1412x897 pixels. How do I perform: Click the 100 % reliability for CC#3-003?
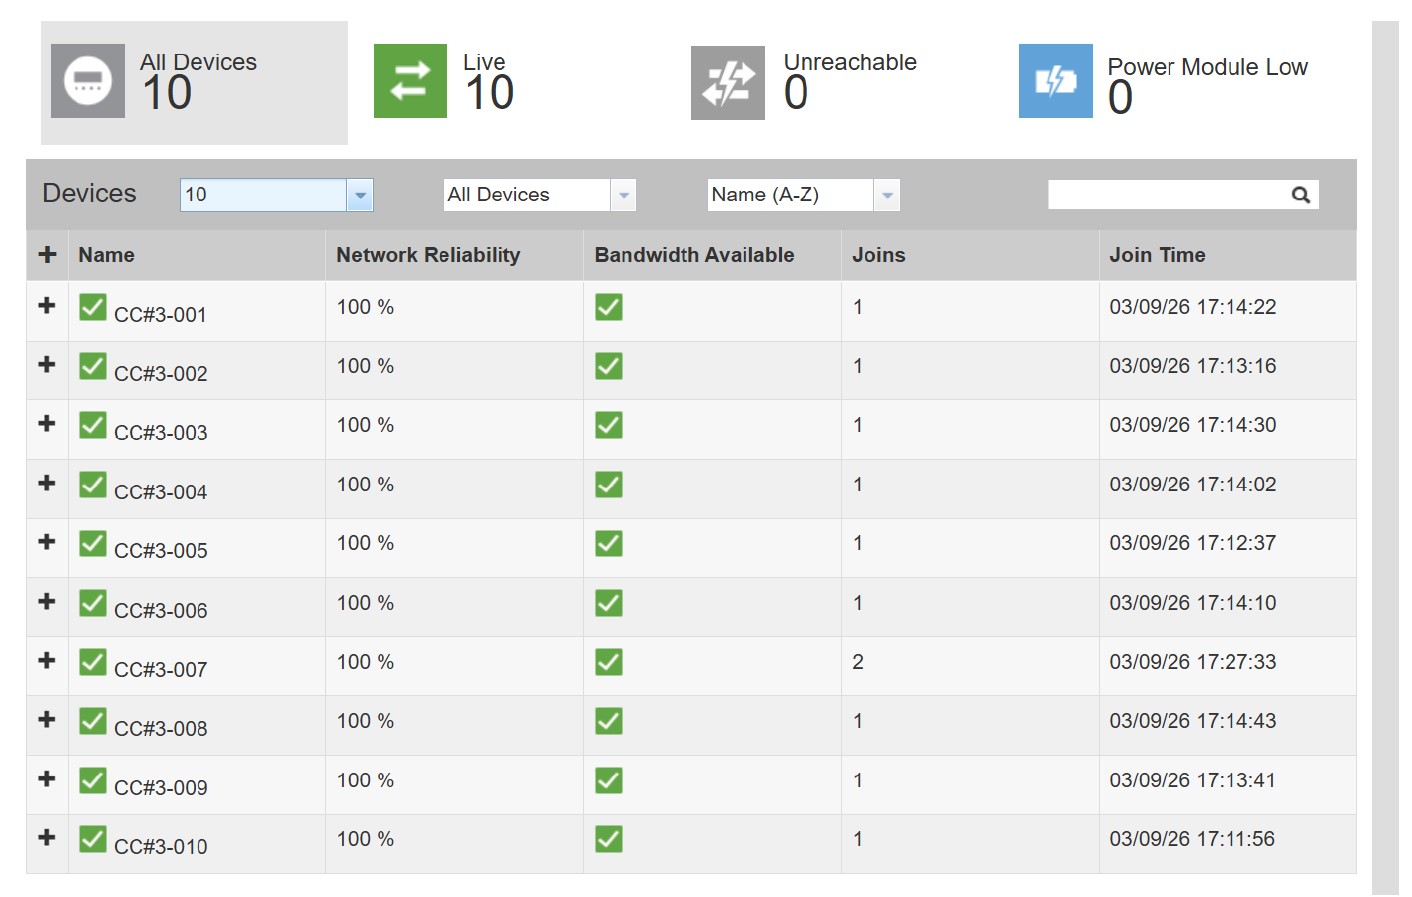(365, 425)
